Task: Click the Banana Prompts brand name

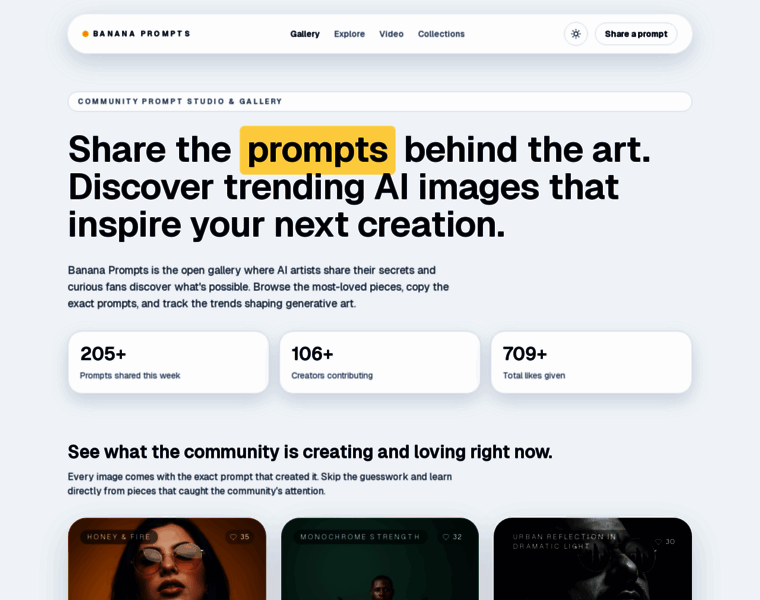Action: click(142, 34)
